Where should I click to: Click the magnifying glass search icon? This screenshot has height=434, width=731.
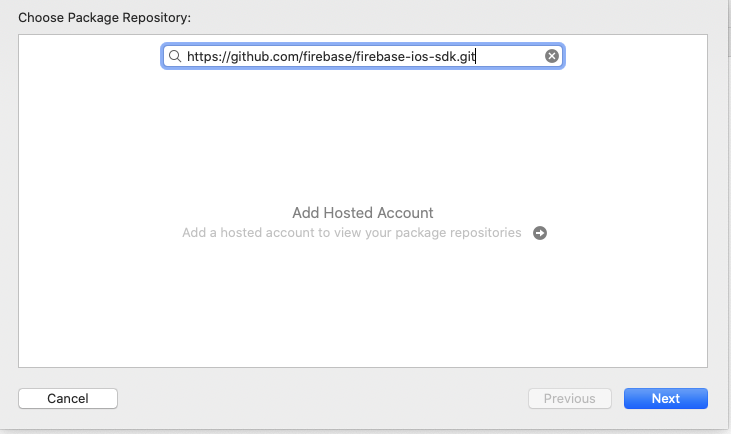click(175, 57)
